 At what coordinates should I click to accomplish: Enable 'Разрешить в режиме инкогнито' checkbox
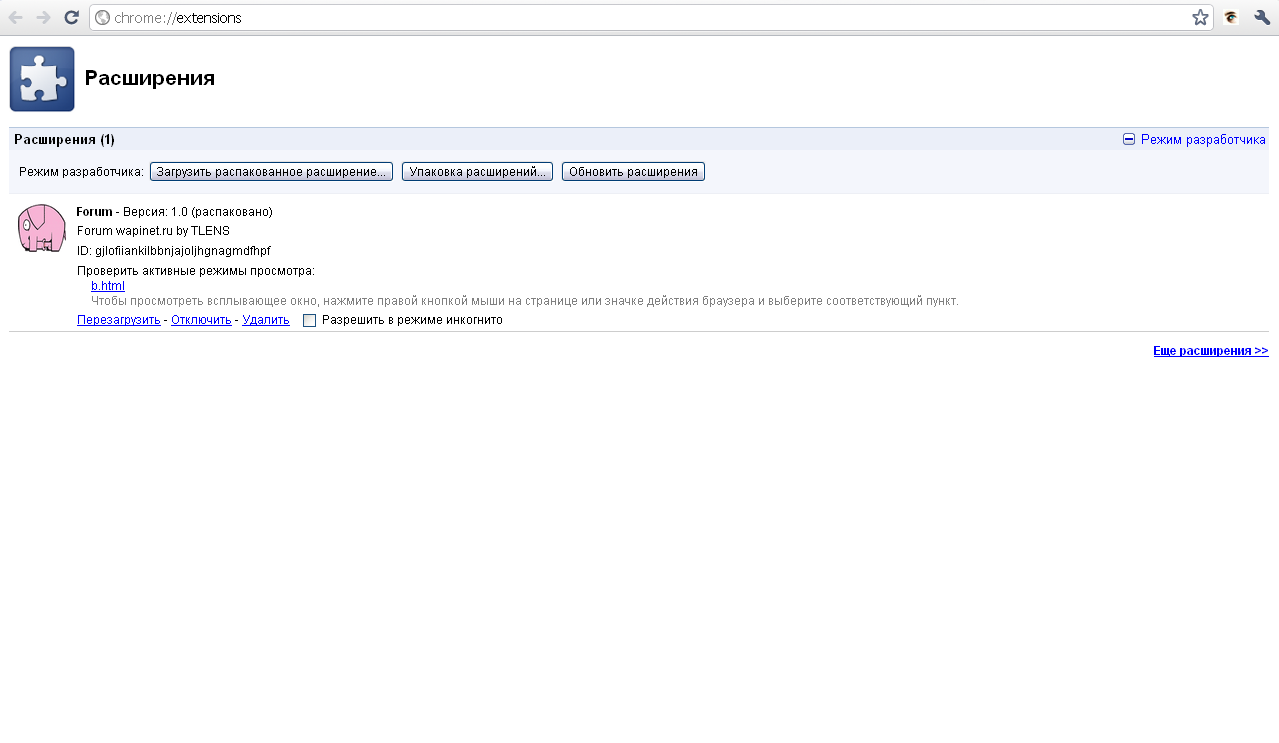310,320
